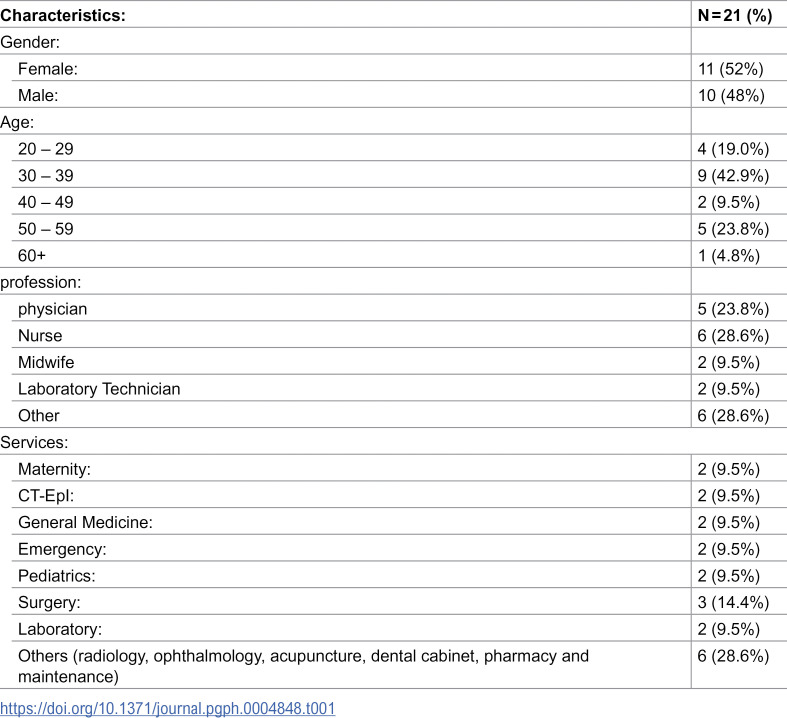Viewport: 787px width, 718px height.
Task: Click the Nurse 6 (28.6%) value
Action: point(733,336)
